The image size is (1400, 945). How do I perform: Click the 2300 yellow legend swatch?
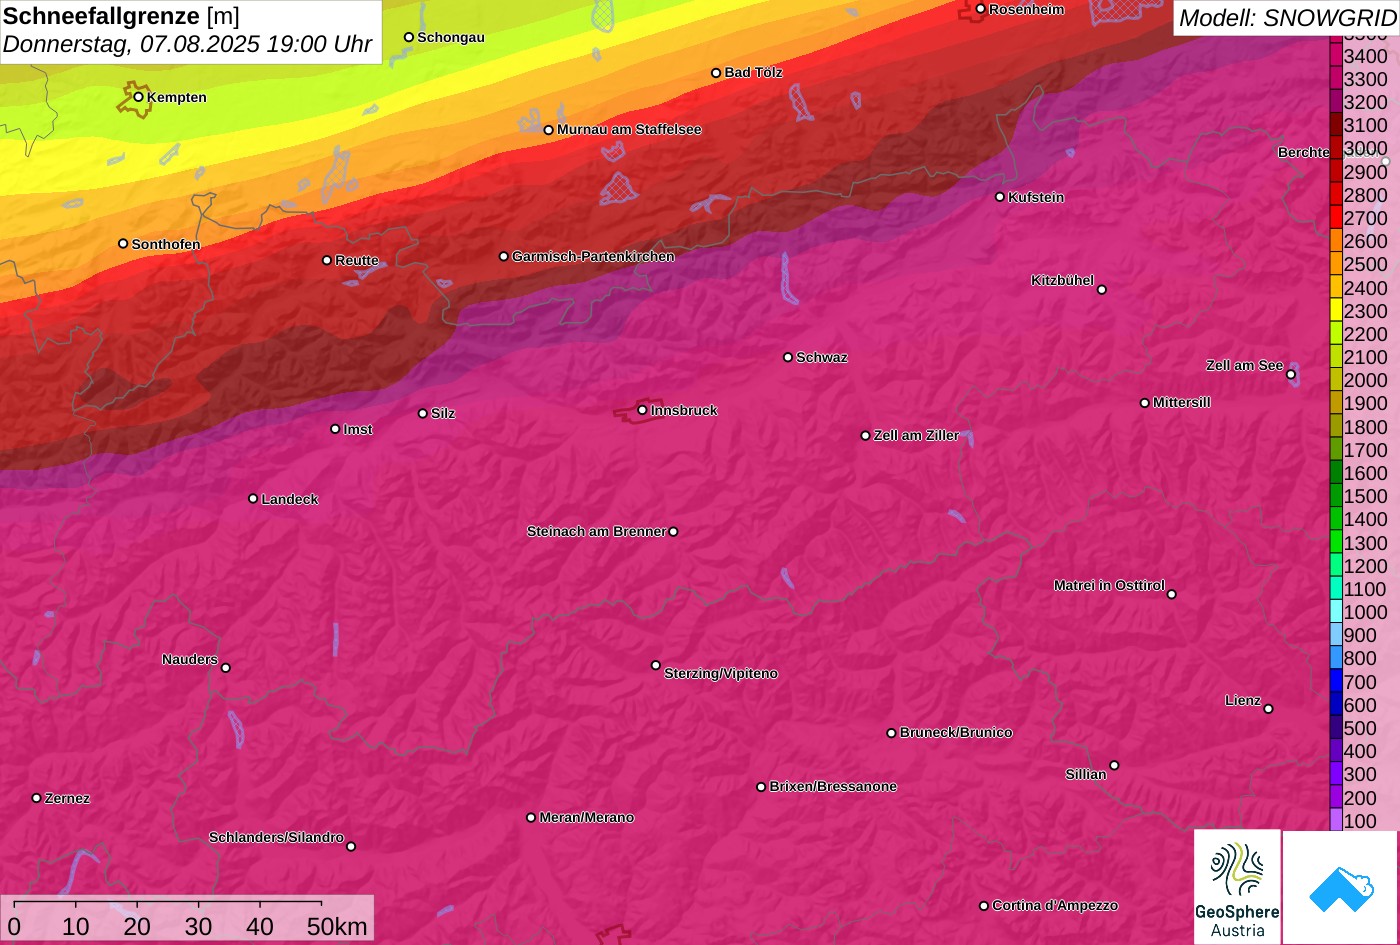click(x=1336, y=311)
